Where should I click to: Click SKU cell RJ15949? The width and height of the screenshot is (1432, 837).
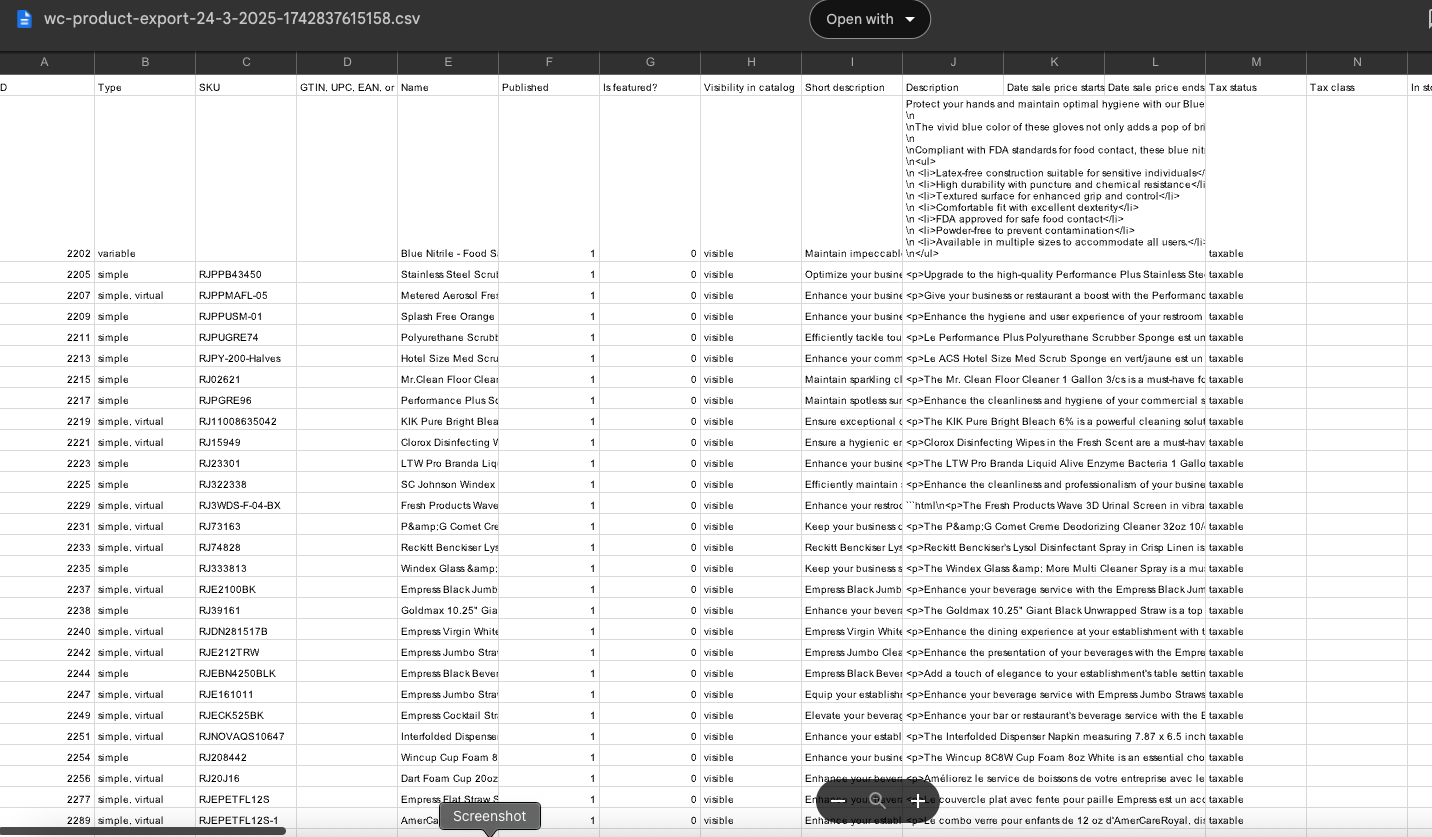click(x=246, y=442)
